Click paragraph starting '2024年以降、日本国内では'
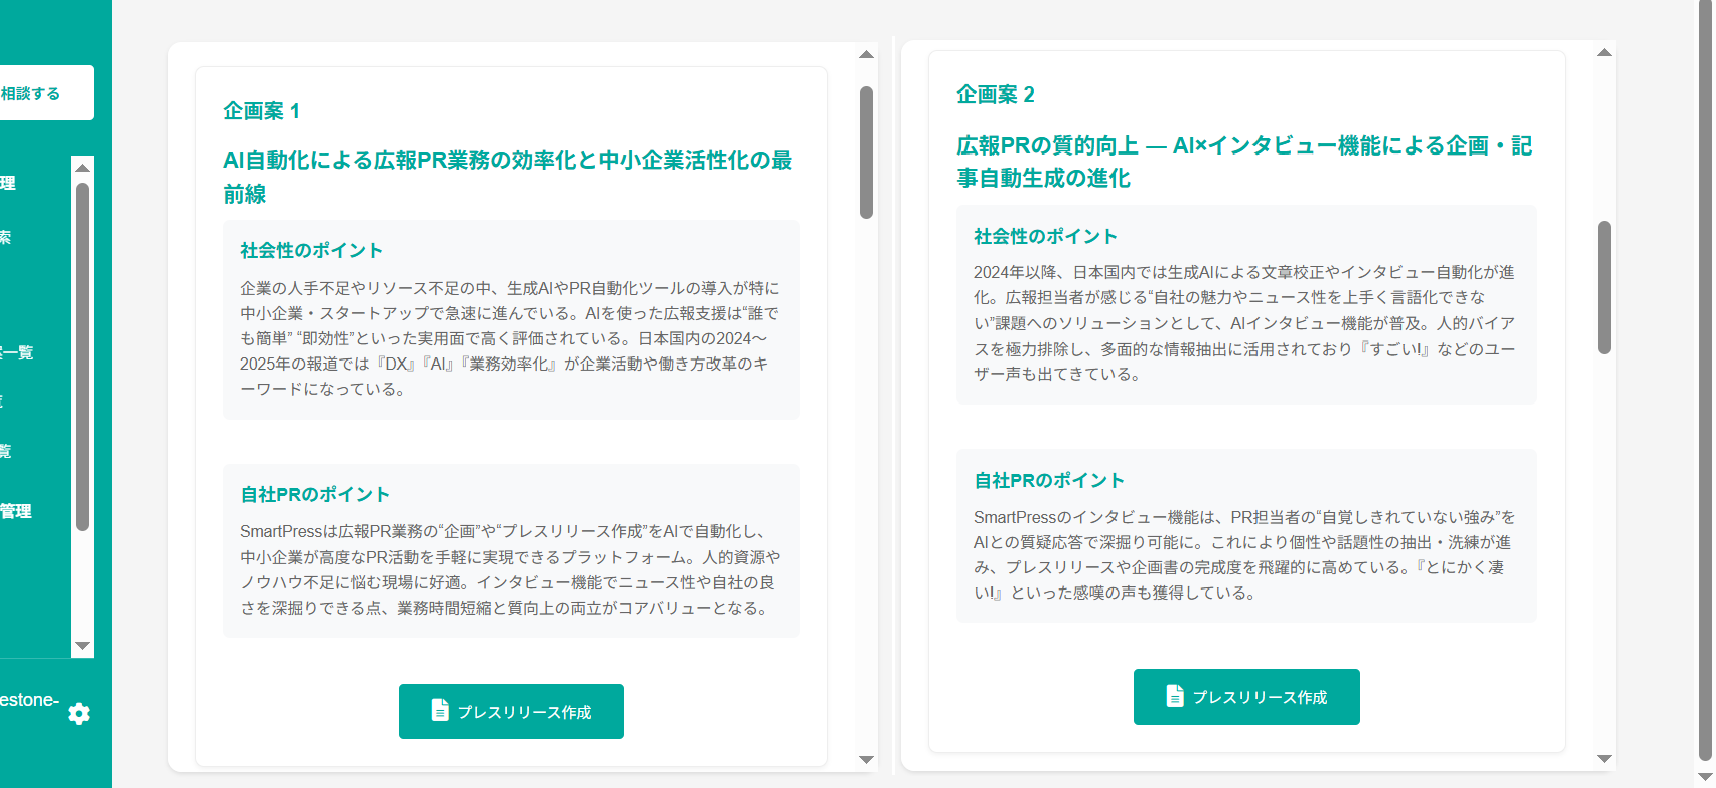 [1245, 323]
